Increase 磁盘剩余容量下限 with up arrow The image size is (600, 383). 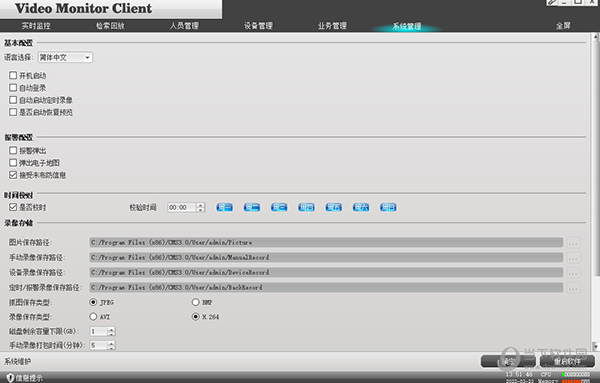pyautogui.click(x=111, y=329)
